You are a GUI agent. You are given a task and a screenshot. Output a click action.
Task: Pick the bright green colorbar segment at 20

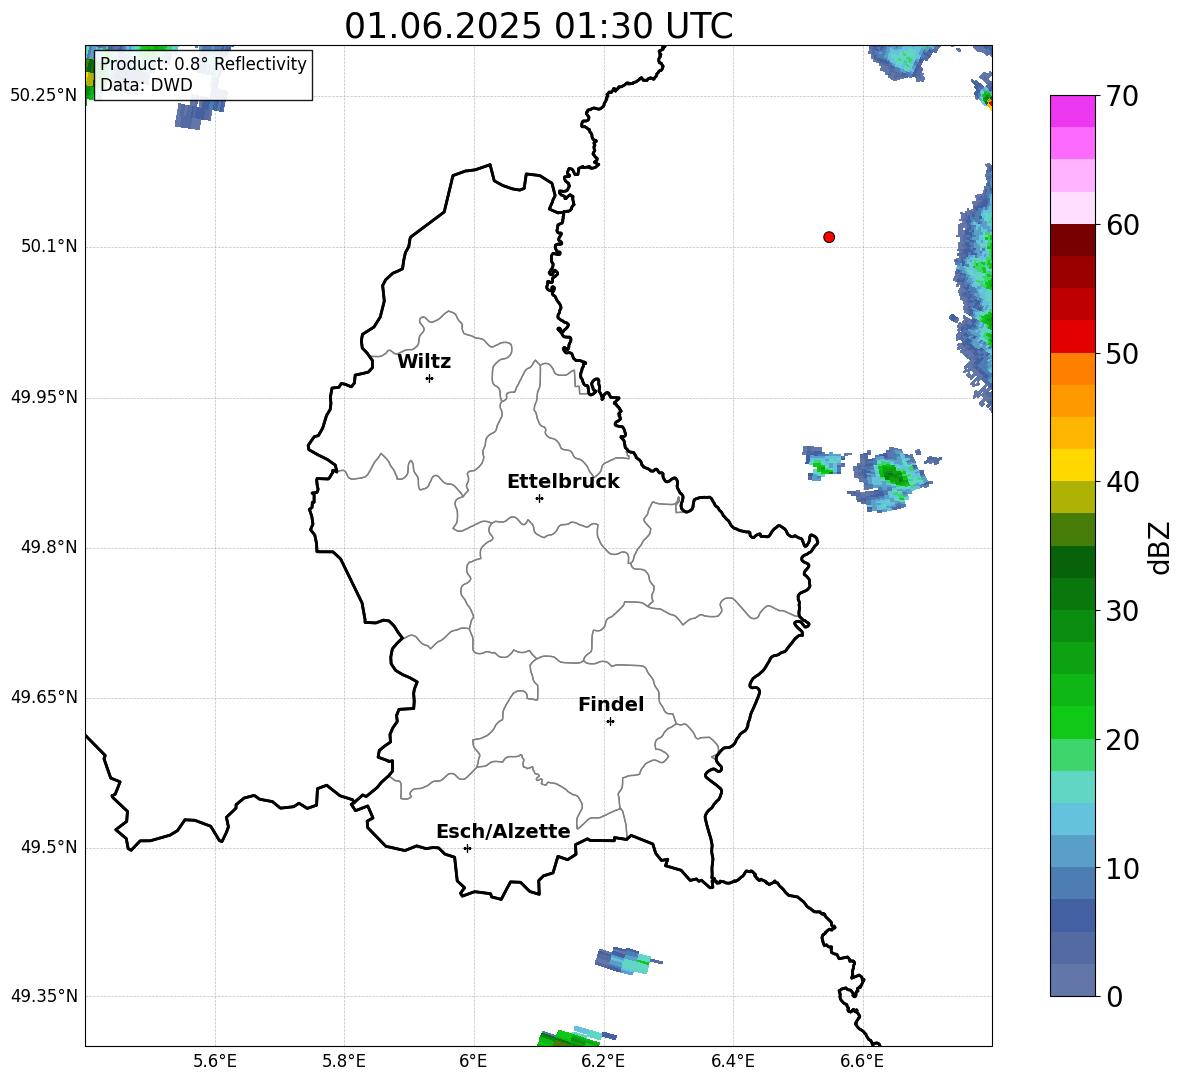[x=1073, y=722]
